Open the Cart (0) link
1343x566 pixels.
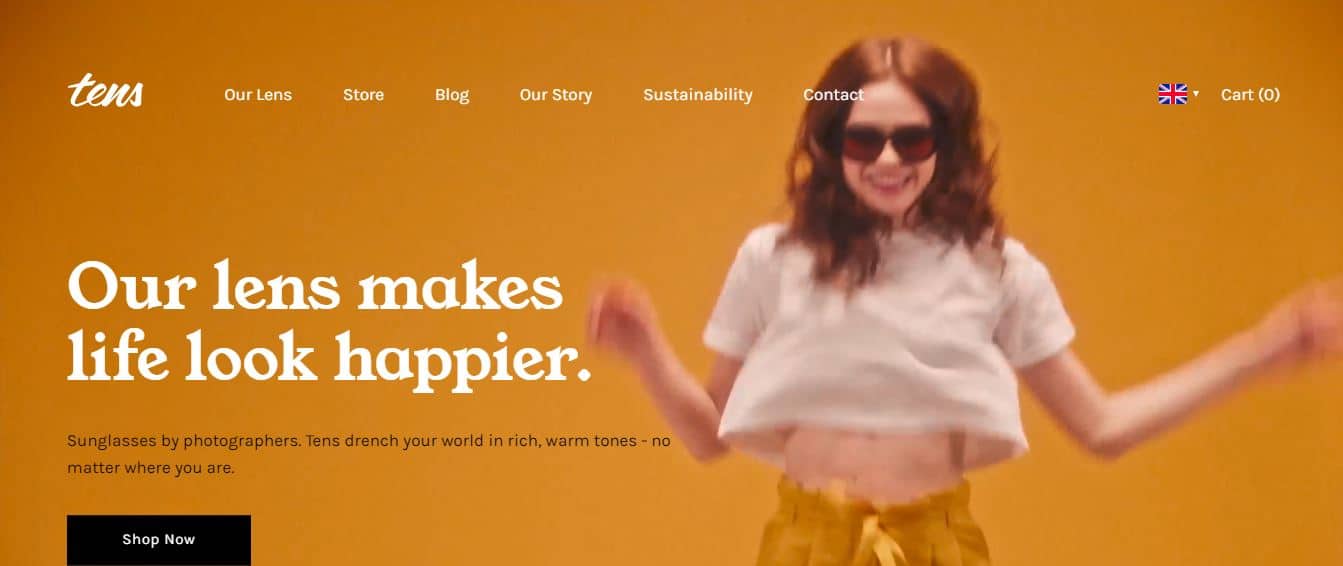(x=1250, y=94)
